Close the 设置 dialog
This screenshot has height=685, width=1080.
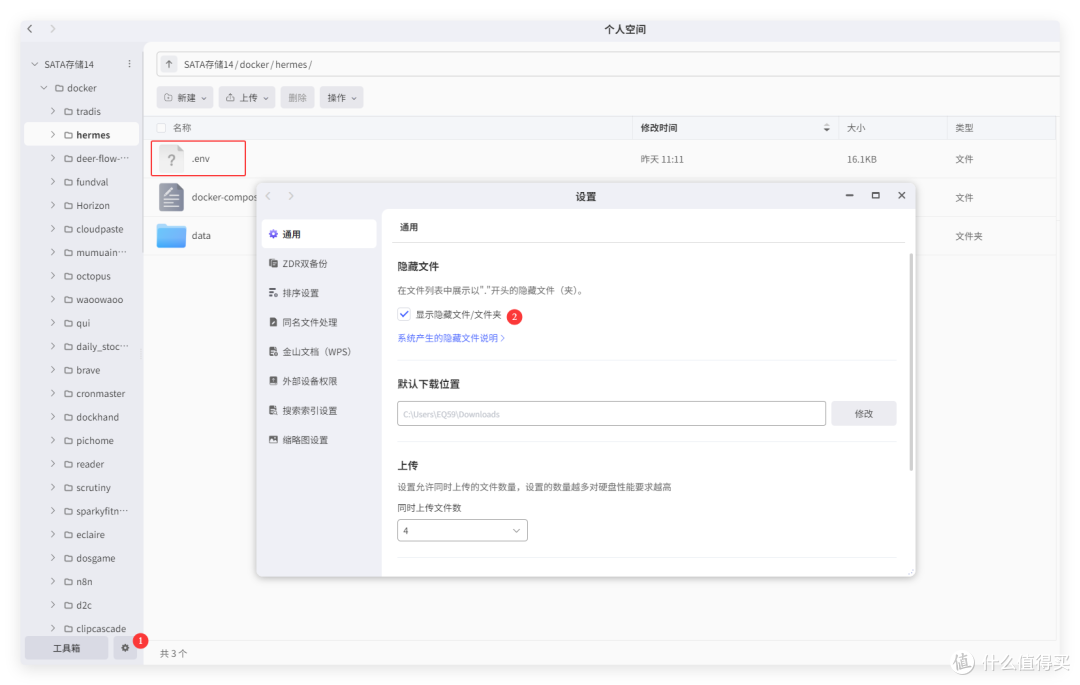click(902, 196)
